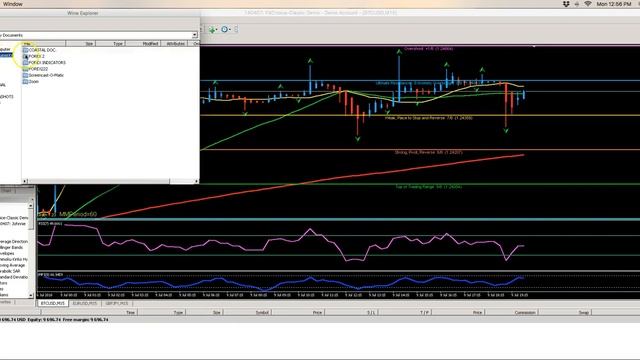This screenshot has height=360, width=640.
Task: Select the FOREX 2 folder
Action: (36, 56)
